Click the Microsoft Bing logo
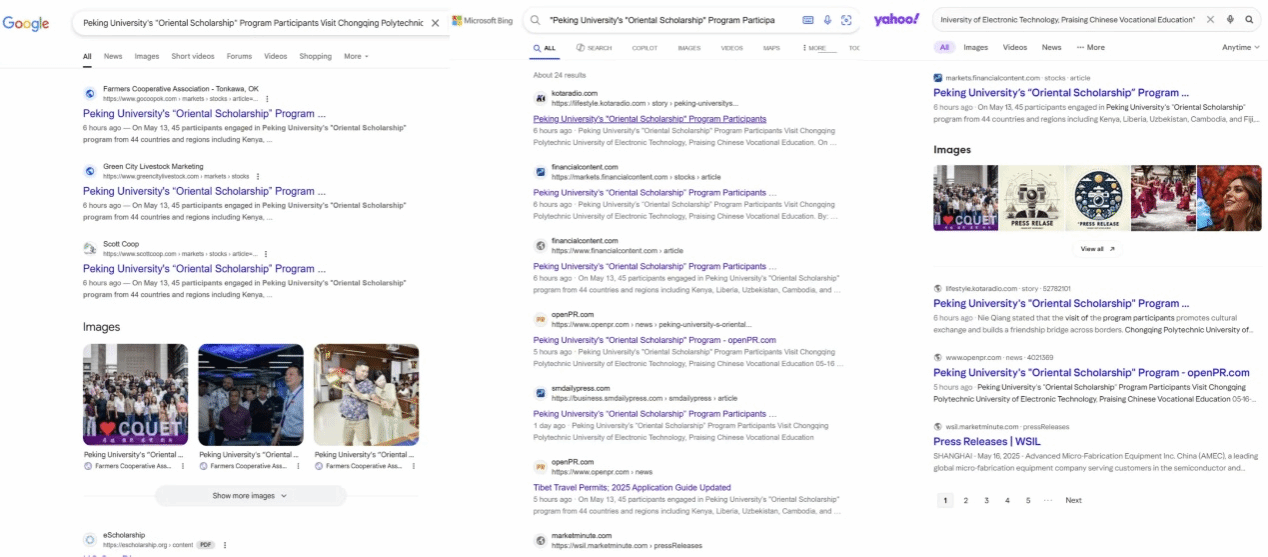This screenshot has width=1268, height=557. click(x=485, y=21)
